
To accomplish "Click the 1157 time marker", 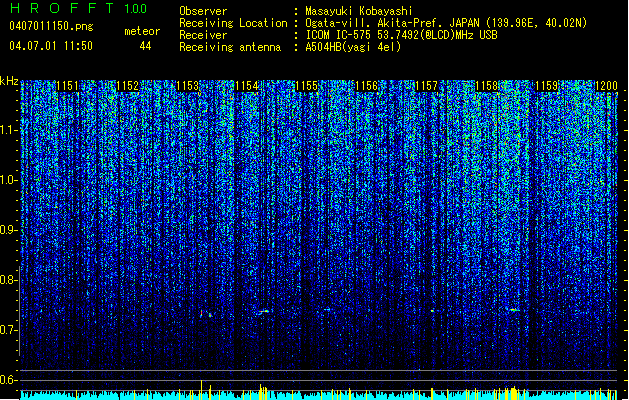I will [x=427, y=86].
